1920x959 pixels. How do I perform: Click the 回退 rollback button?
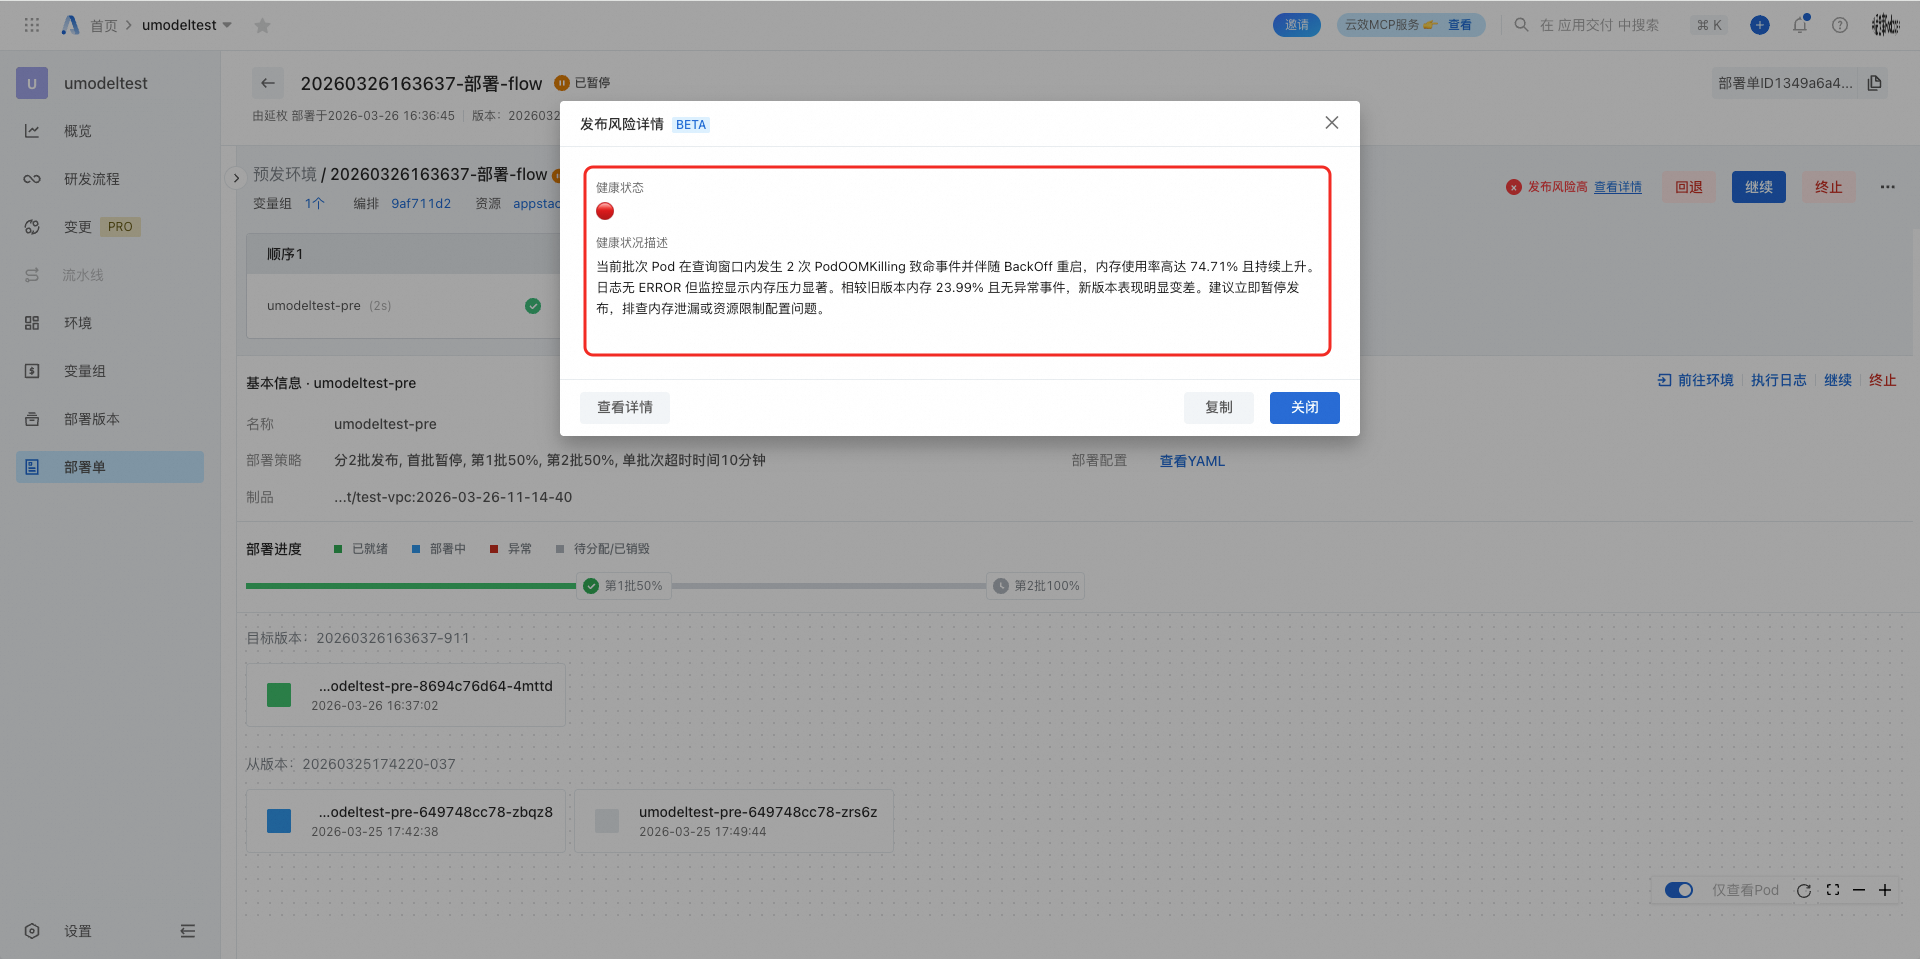tap(1689, 187)
